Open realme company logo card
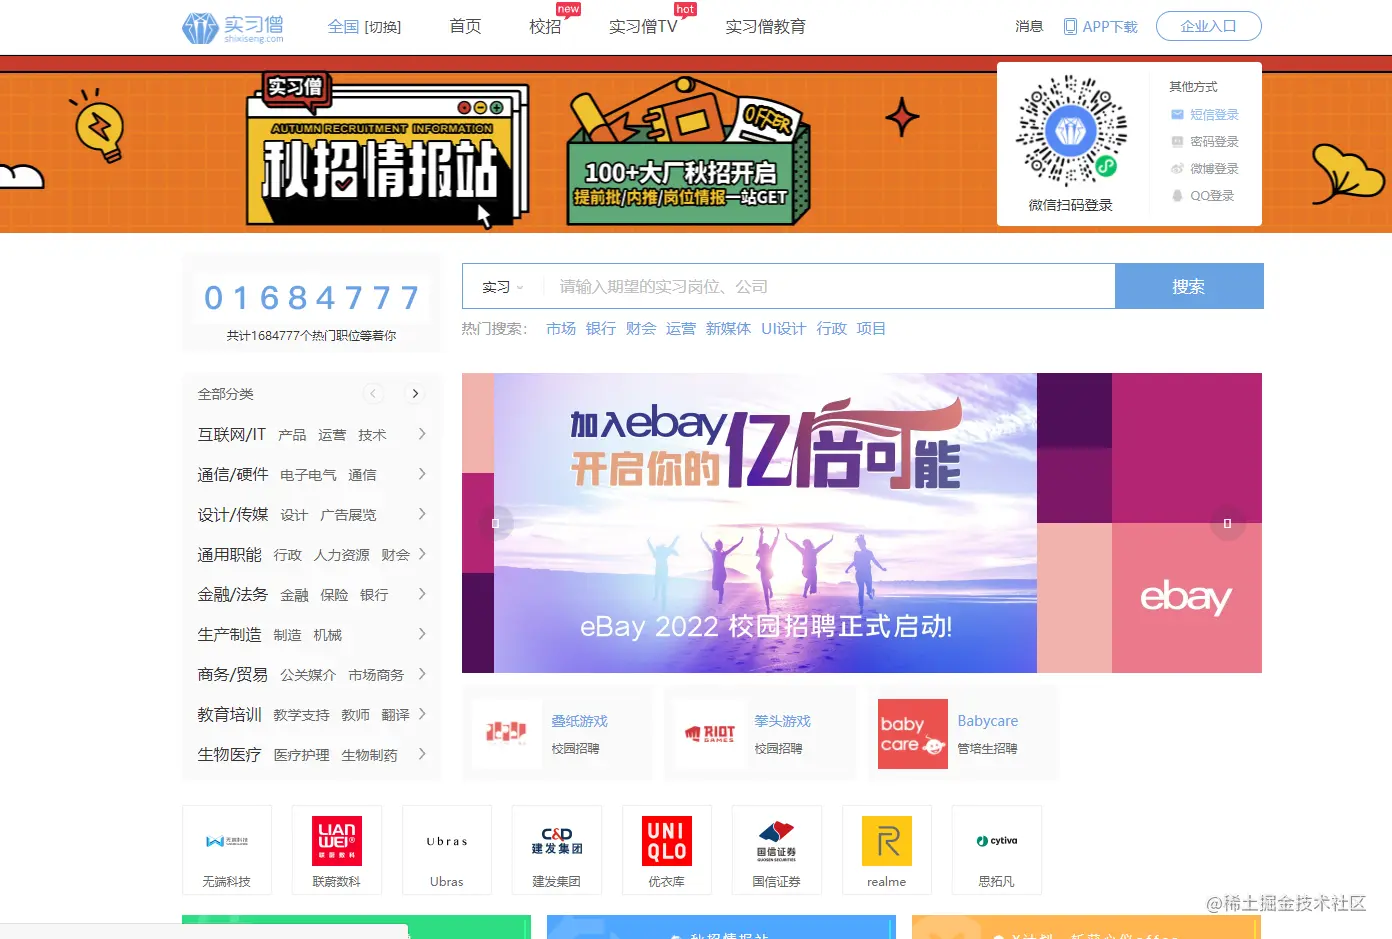This screenshot has width=1392, height=939. [x=887, y=850]
